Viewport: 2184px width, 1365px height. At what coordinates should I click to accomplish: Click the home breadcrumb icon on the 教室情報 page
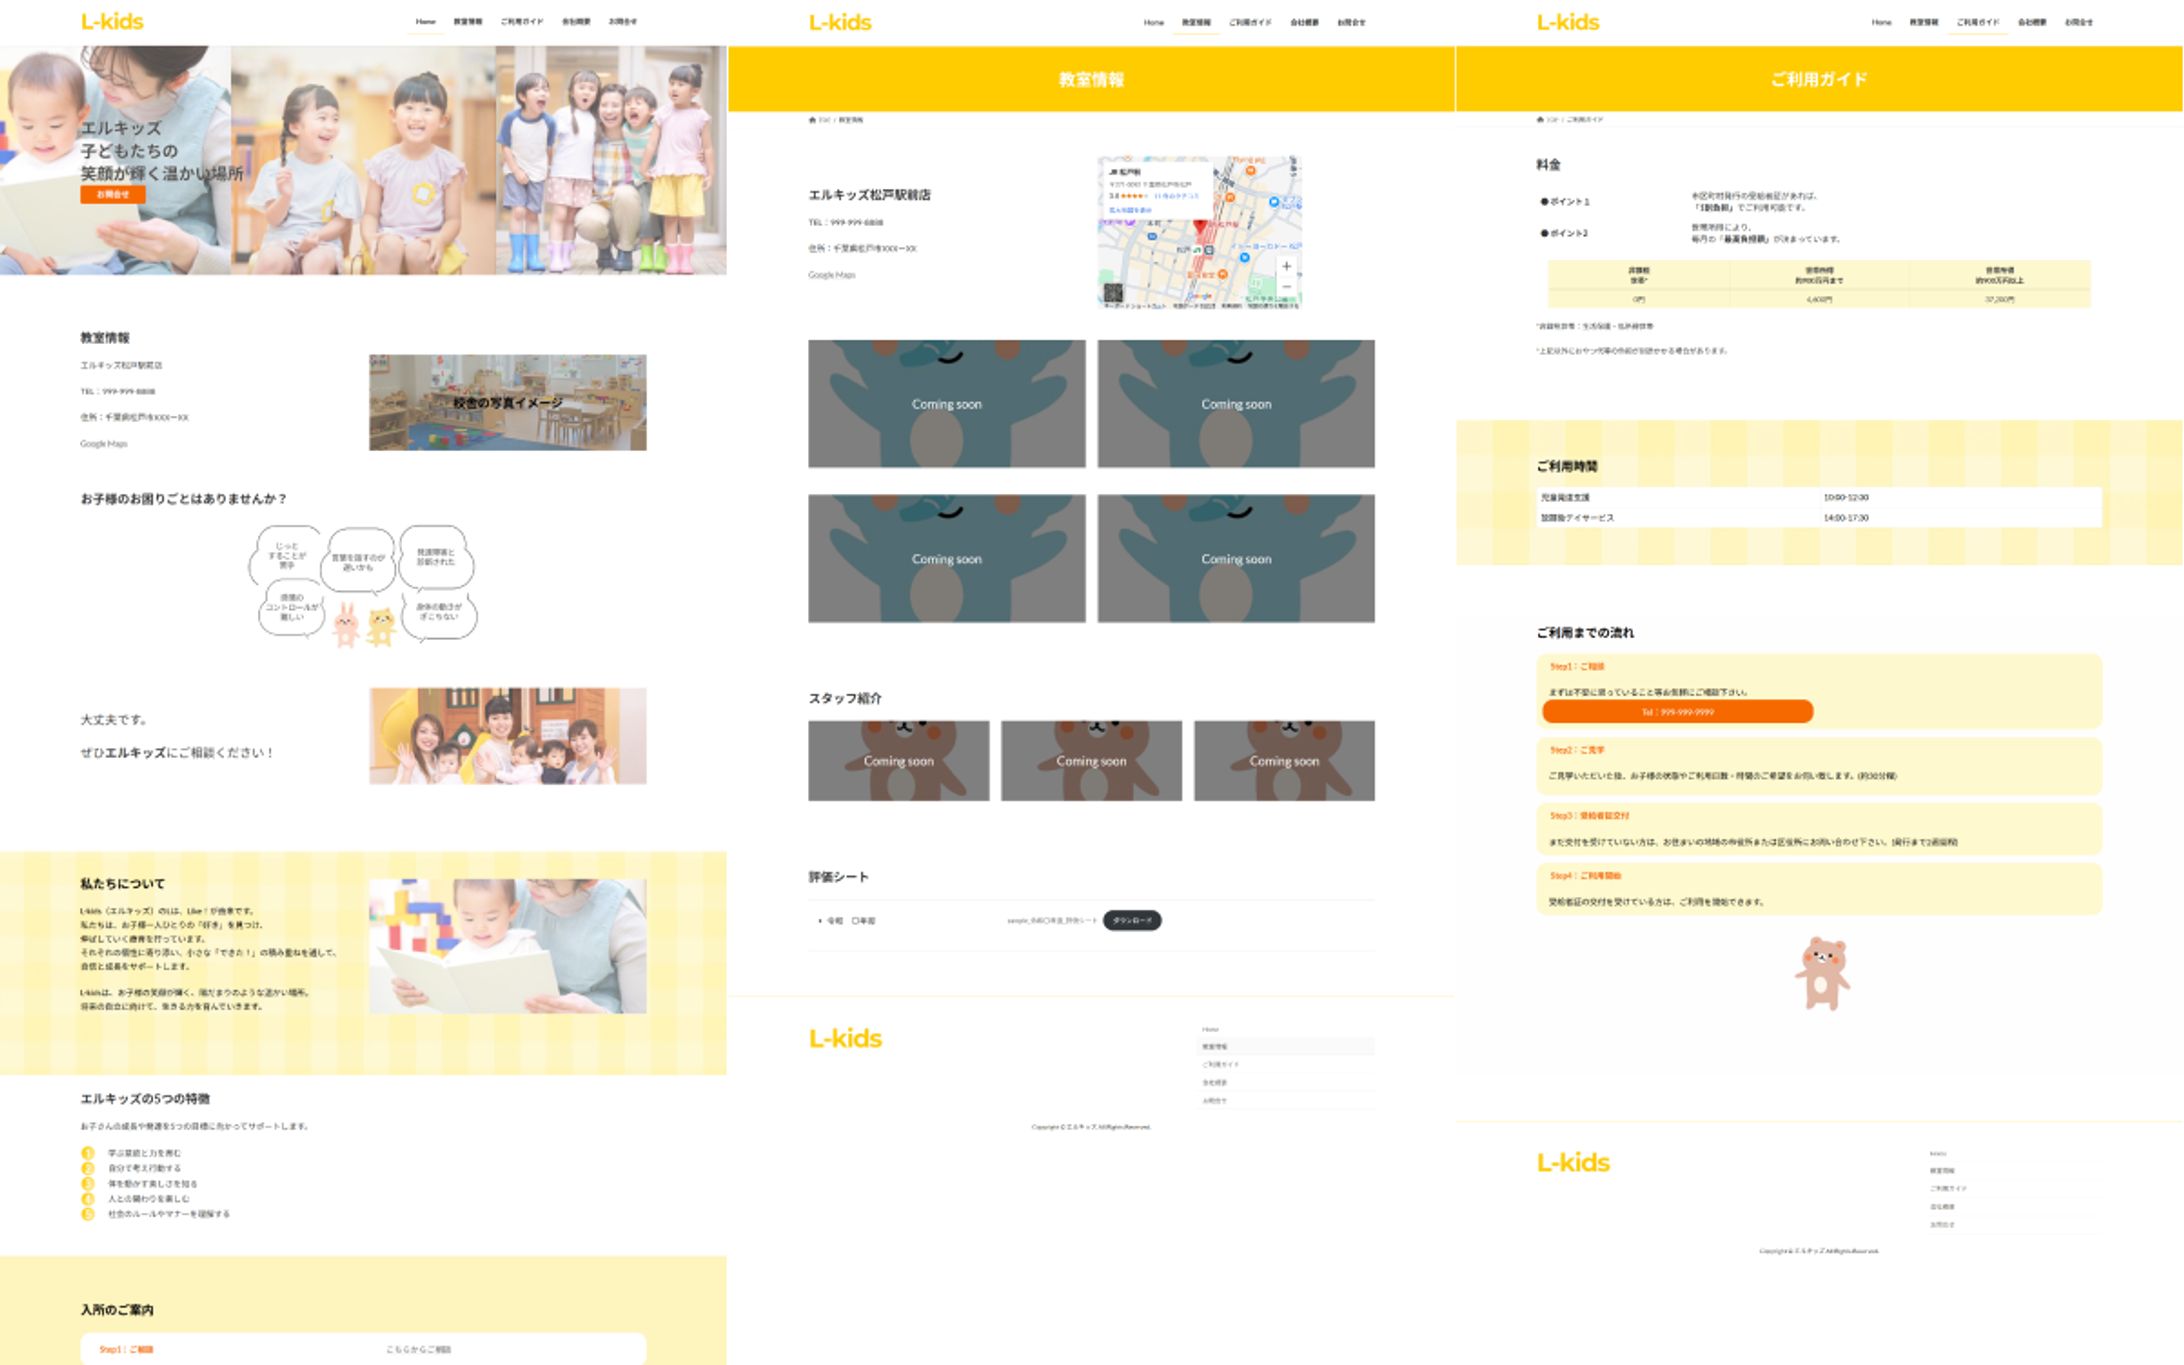point(812,120)
